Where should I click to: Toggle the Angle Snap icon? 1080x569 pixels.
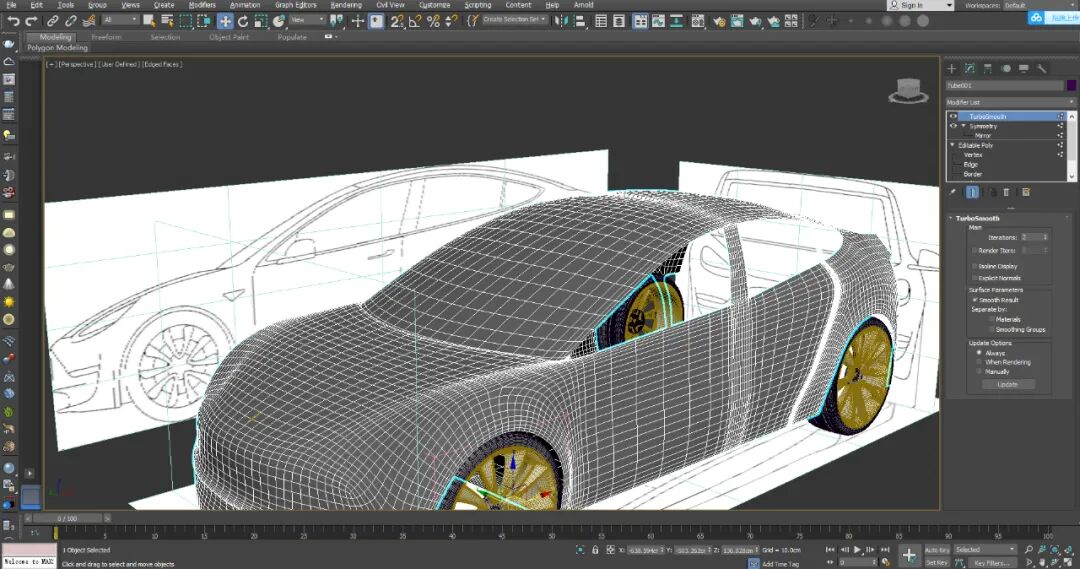coord(415,20)
